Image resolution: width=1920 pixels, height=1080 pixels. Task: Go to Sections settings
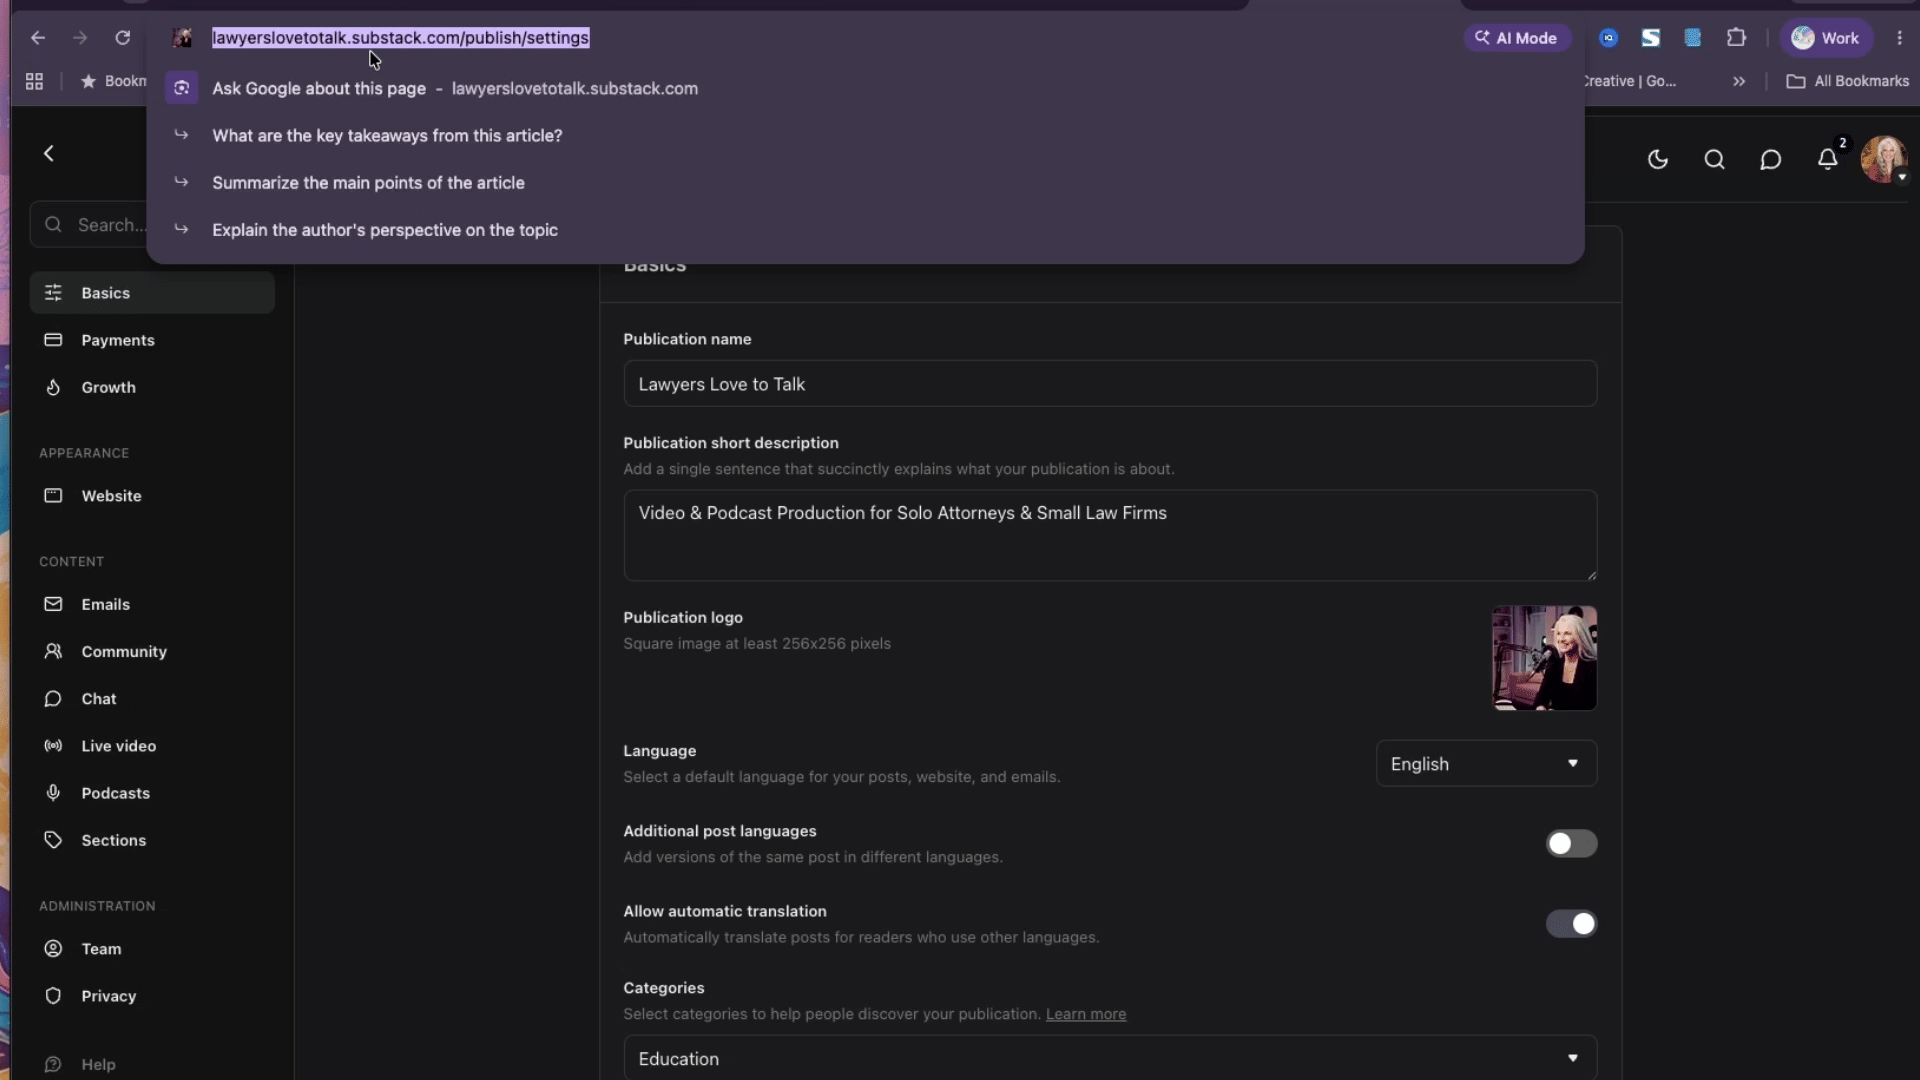(152, 840)
